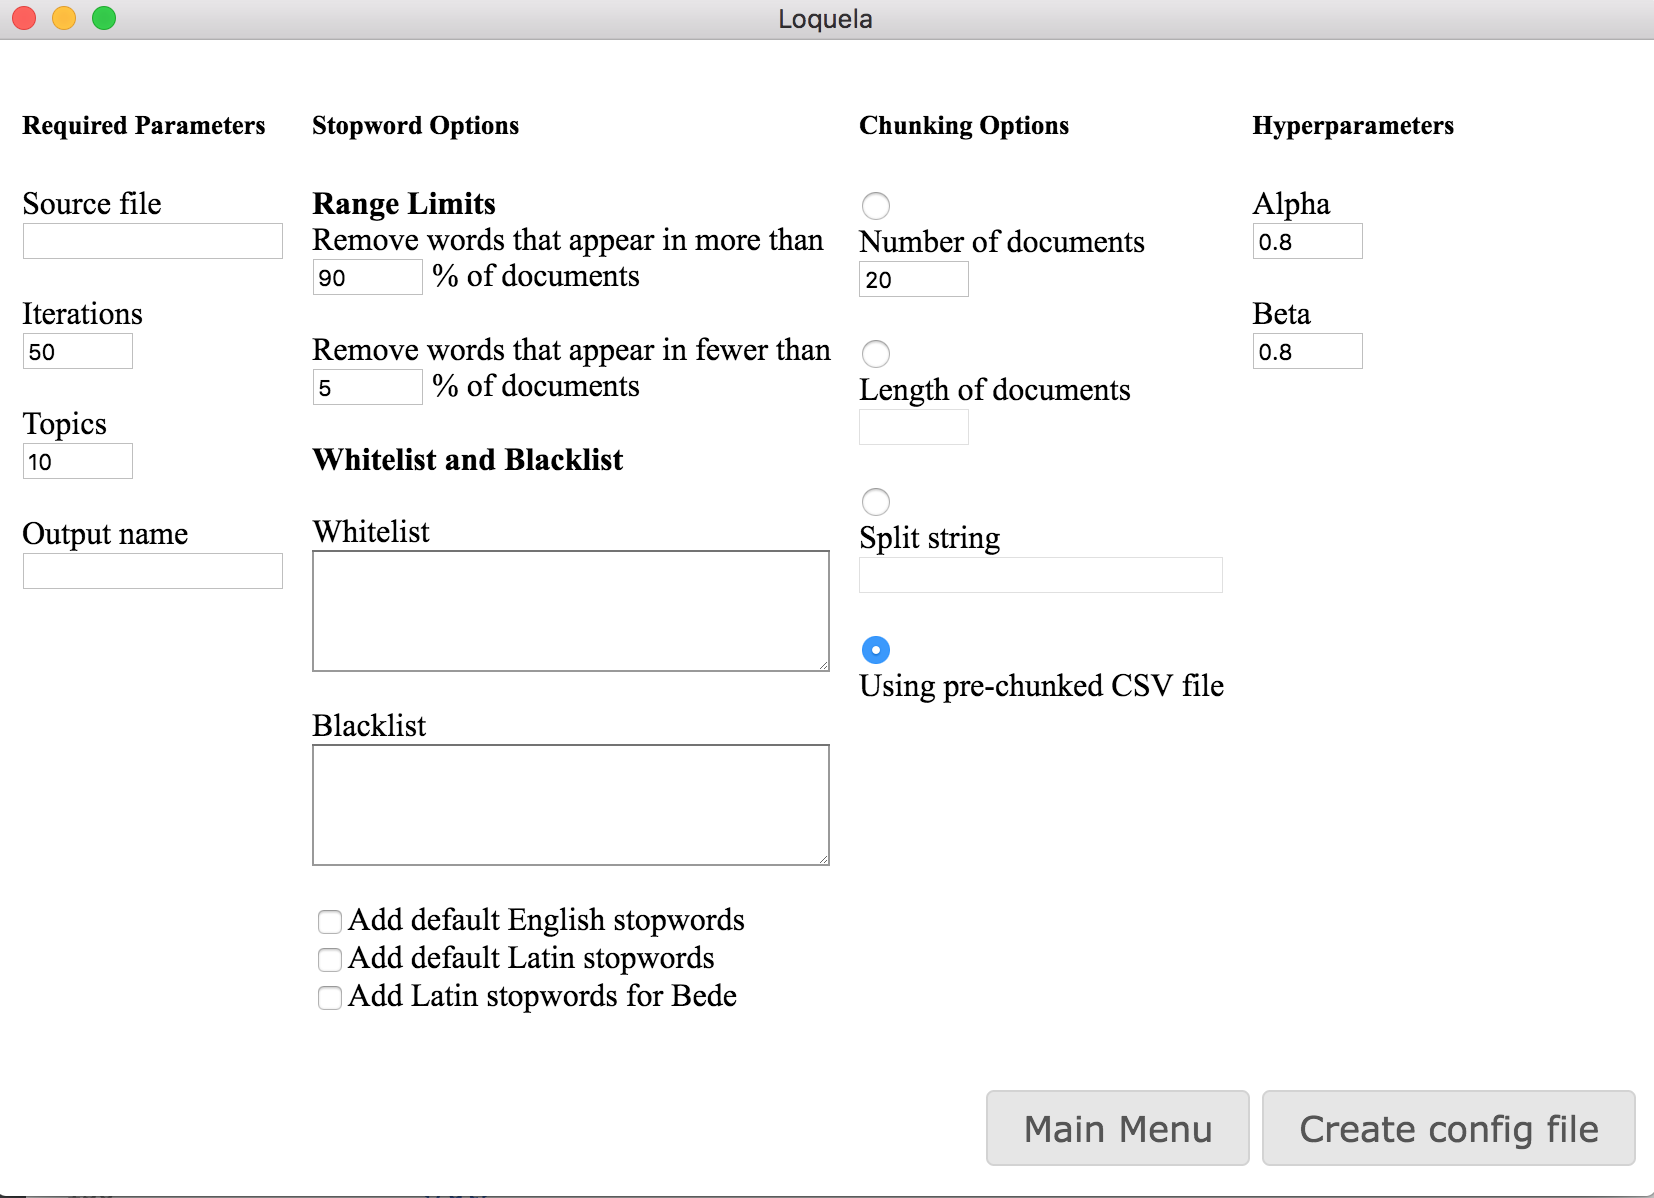Check Add default Latin stopwords
Screen dimensions: 1654x1198
(x=330, y=959)
